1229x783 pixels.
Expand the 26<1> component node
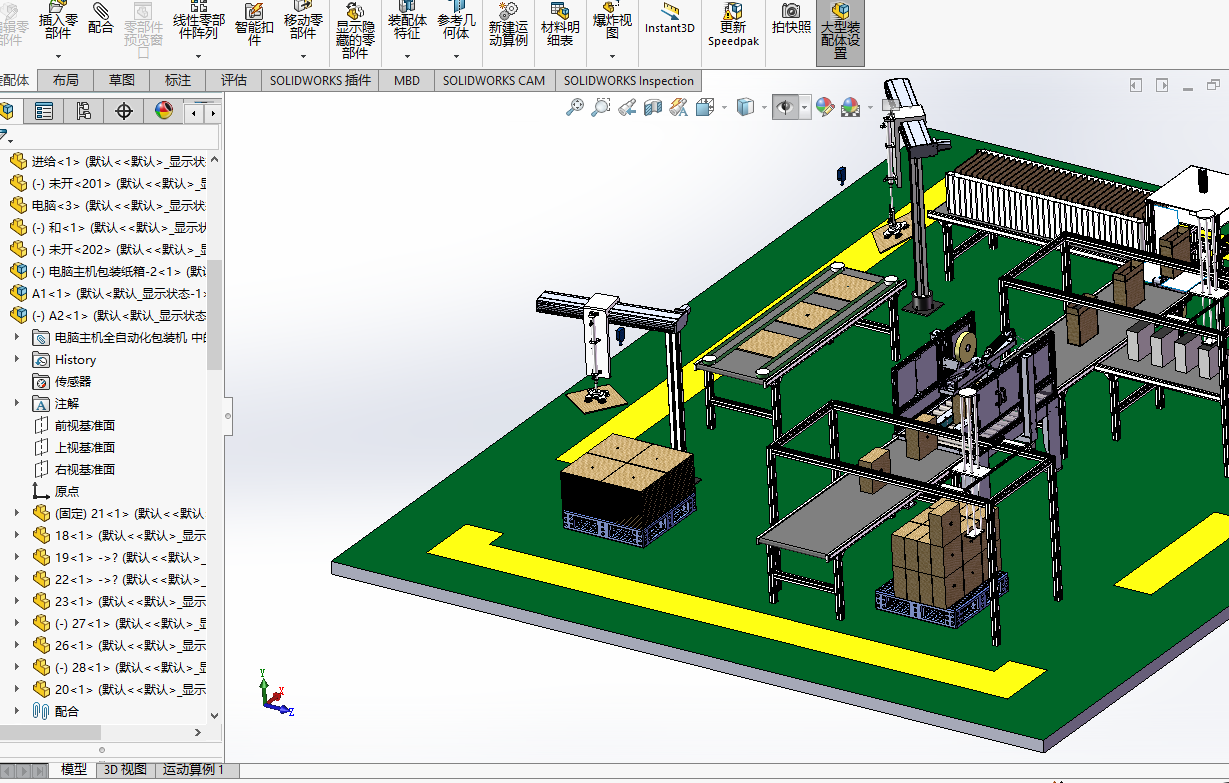[x=16, y=645]
